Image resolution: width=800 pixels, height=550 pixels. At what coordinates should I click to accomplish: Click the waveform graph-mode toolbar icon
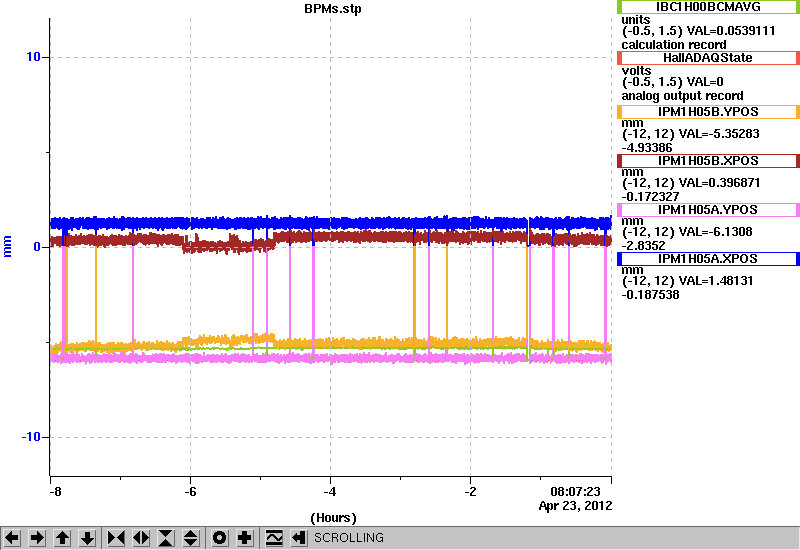click(274, 538)
